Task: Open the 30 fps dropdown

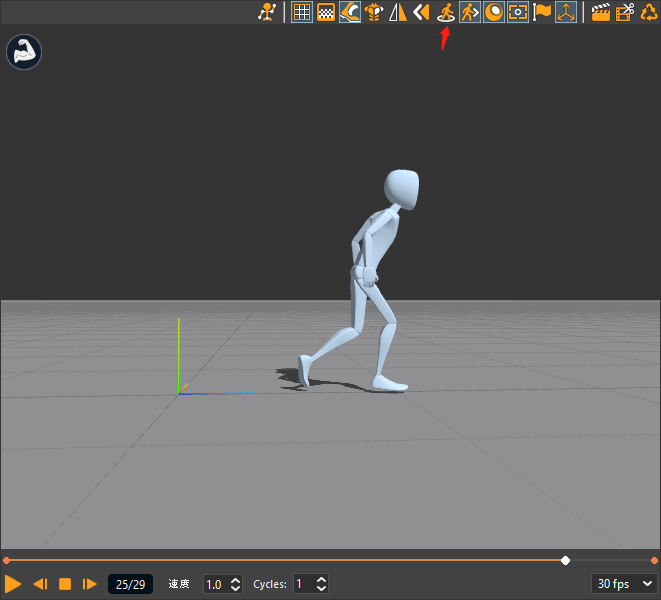Action: [625, 584]
